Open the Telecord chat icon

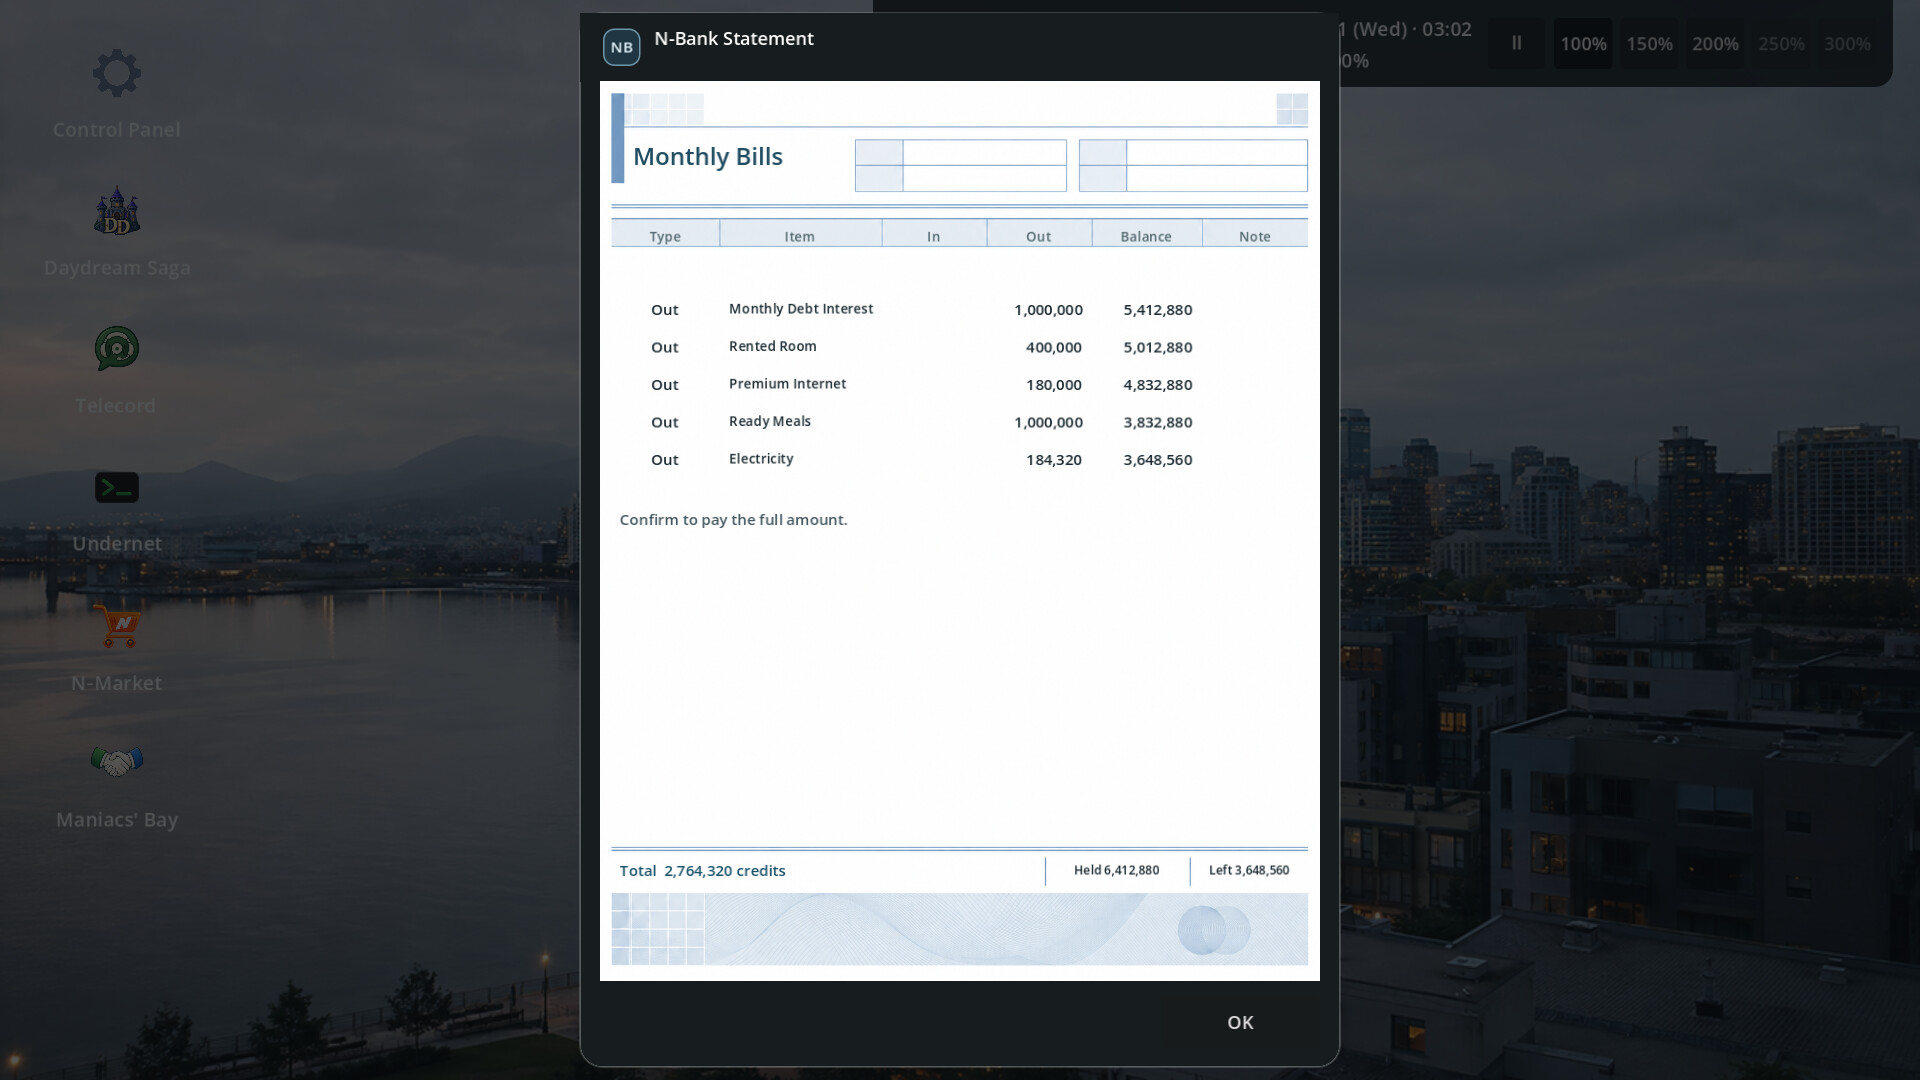tap(117, 348)
